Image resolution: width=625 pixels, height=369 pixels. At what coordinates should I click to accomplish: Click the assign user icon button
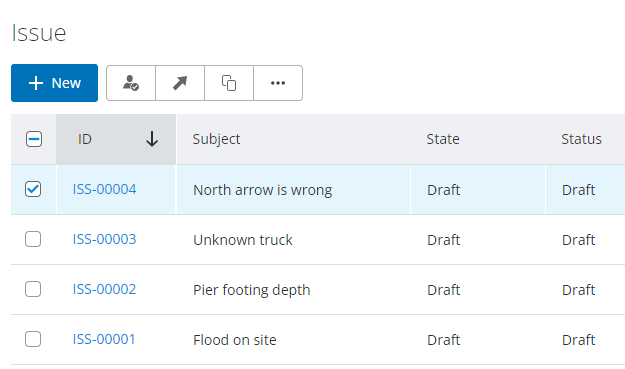click(x=131, y=83)
